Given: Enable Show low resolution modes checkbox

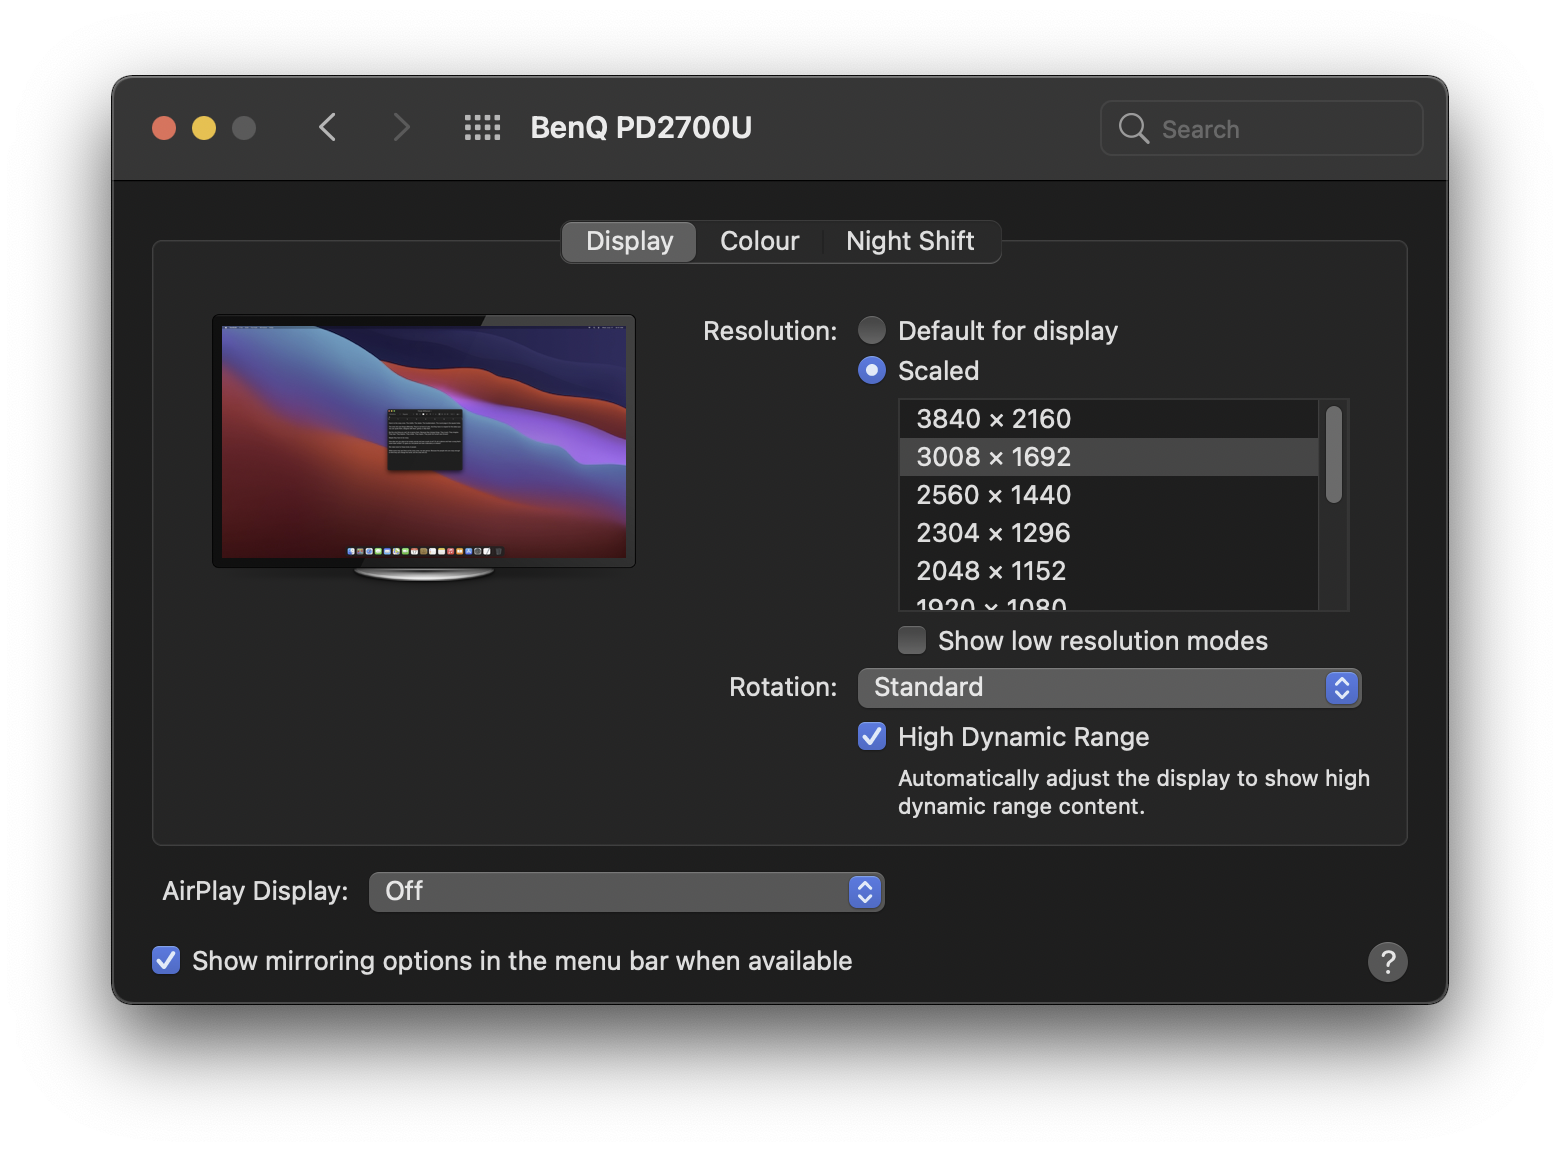Looking at the screenshot, I should tap(912, 640).
